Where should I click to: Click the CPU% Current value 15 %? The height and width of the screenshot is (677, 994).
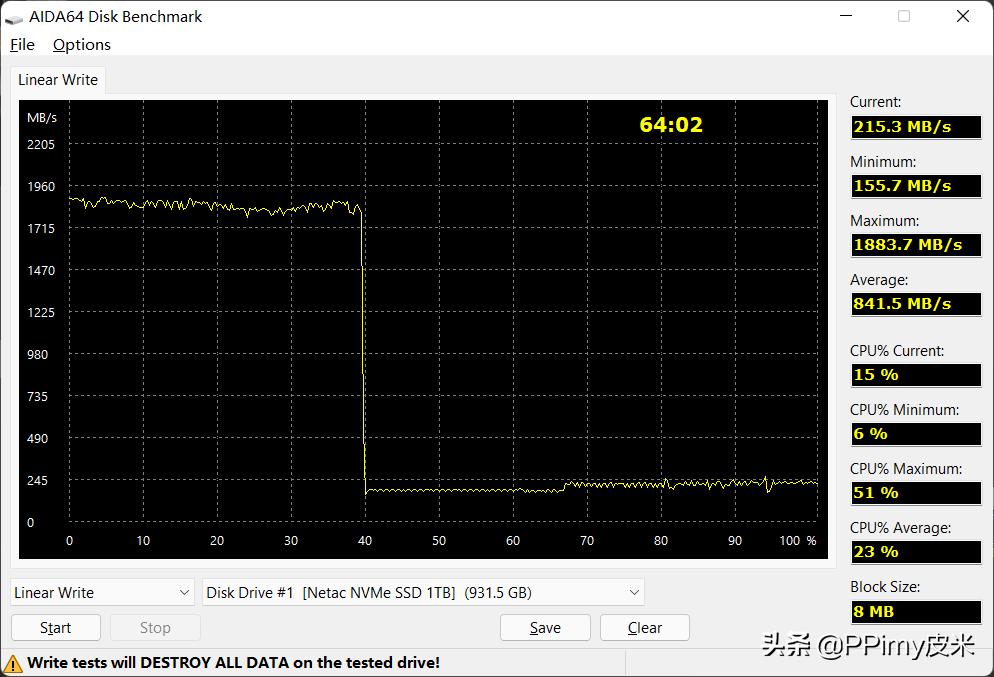pos(916,375)
